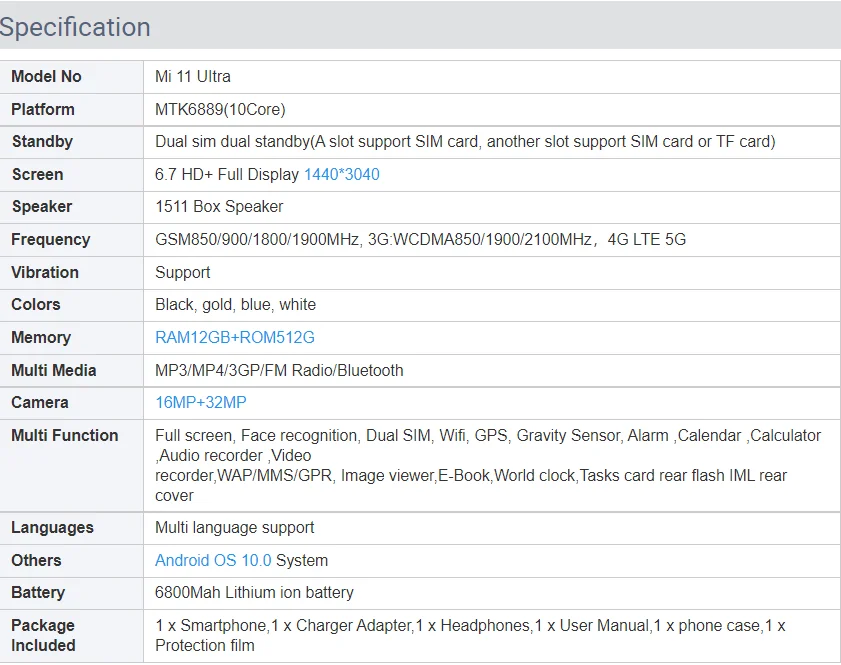Select the Vibration row label
This screenshot has width=841, height=665.
click(x=45, y=273)
